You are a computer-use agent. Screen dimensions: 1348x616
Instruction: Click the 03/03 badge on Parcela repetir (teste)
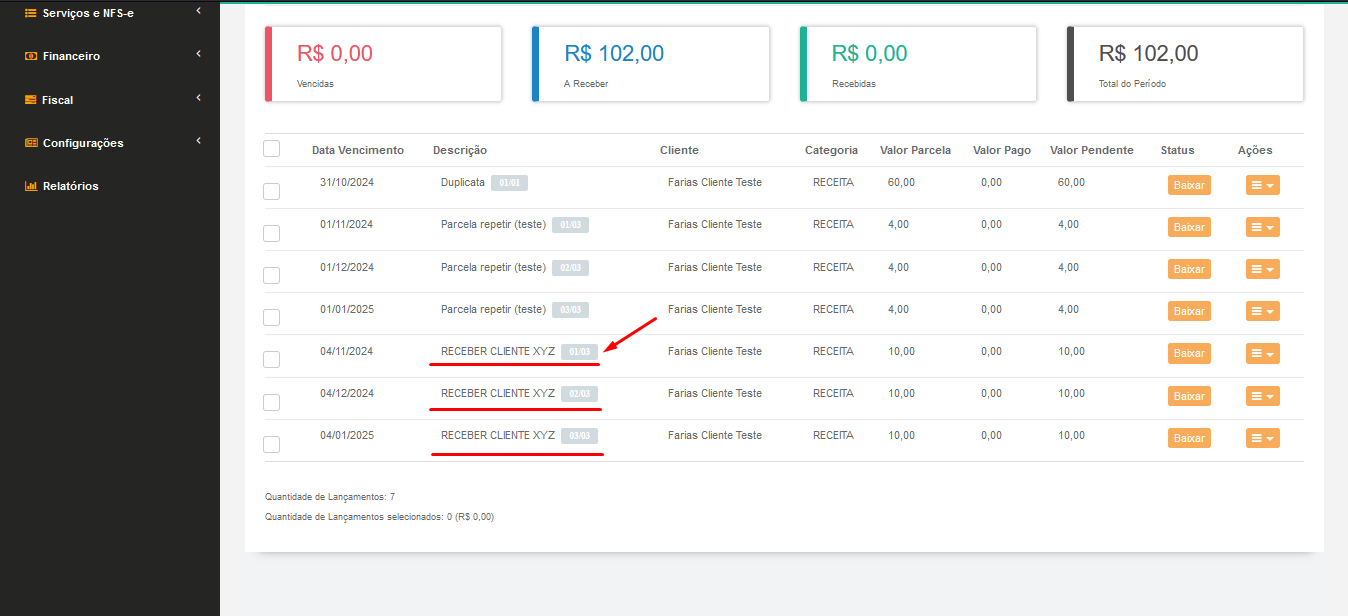click(571, 310)
